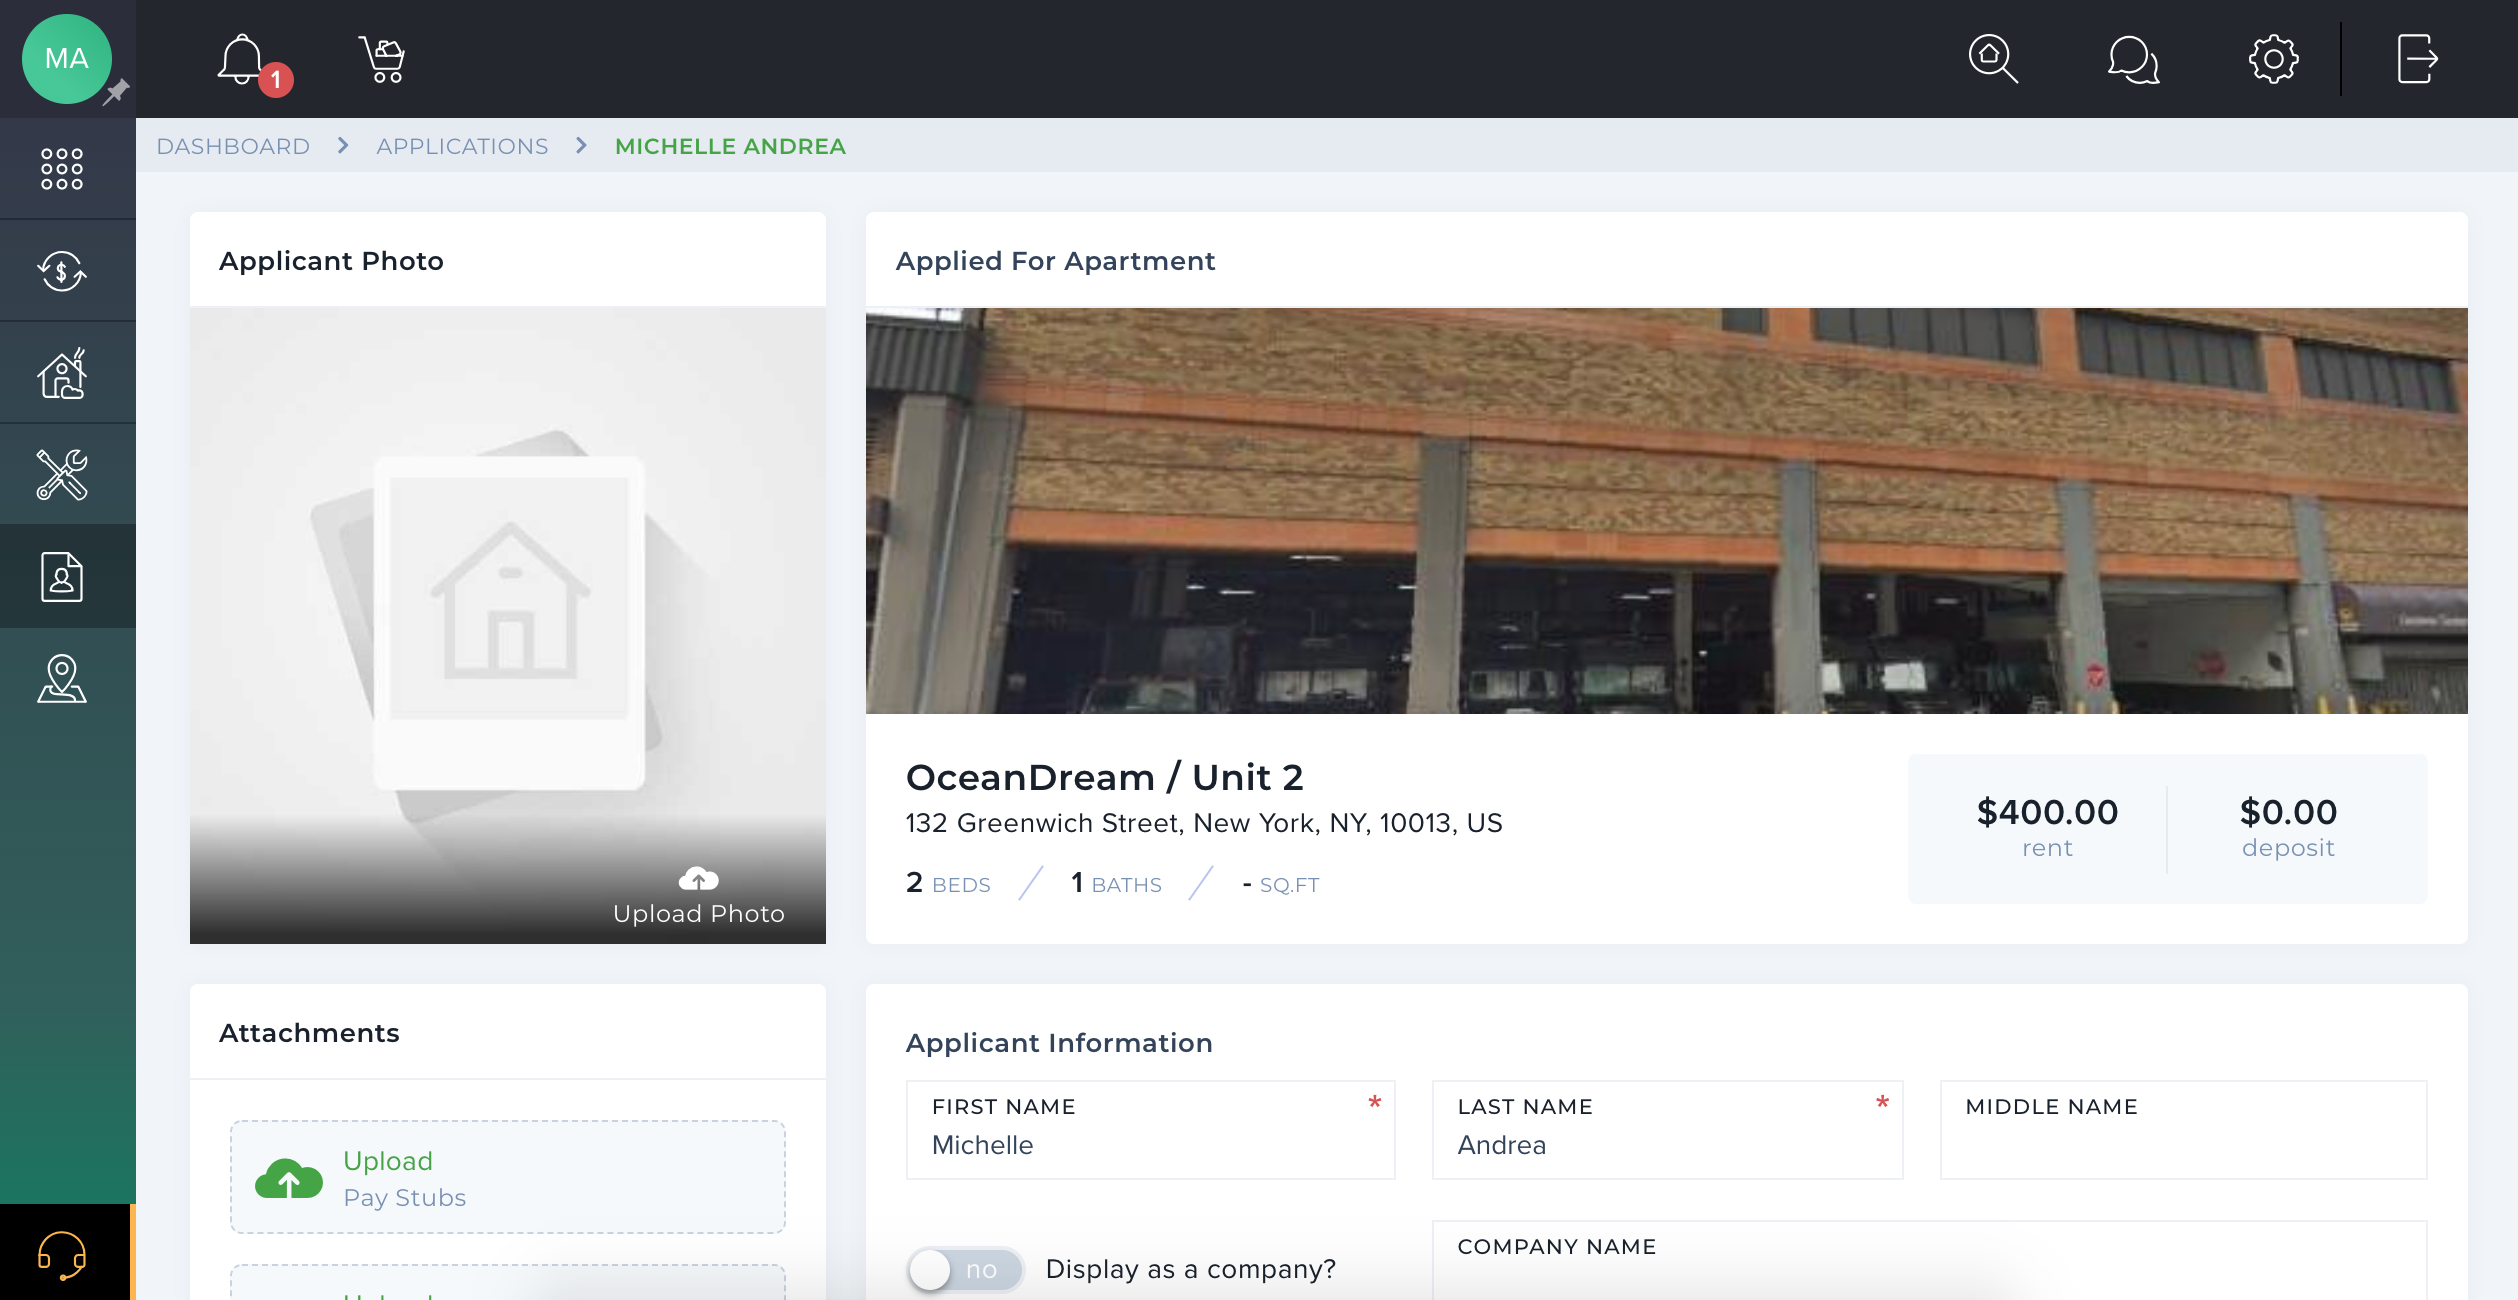Image resolution: width=2518 pixels, height=1300 pixels.
Task: Click the red notification badge showing 1
Action: click(276, 80)
